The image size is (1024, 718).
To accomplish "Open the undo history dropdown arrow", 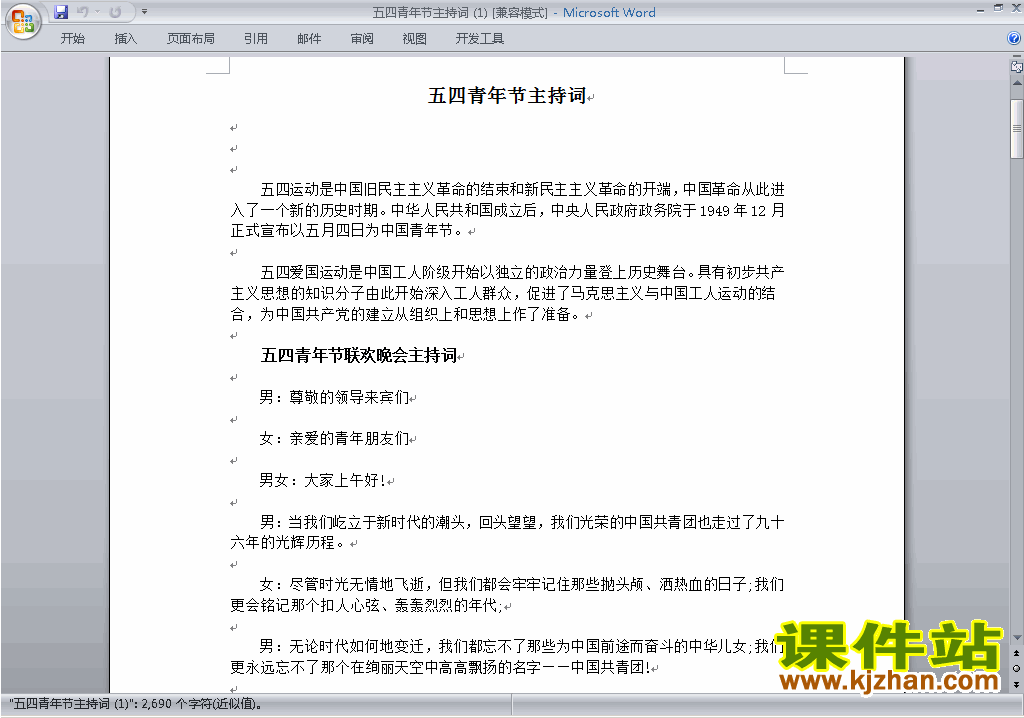I will click(x=97, y=12).
